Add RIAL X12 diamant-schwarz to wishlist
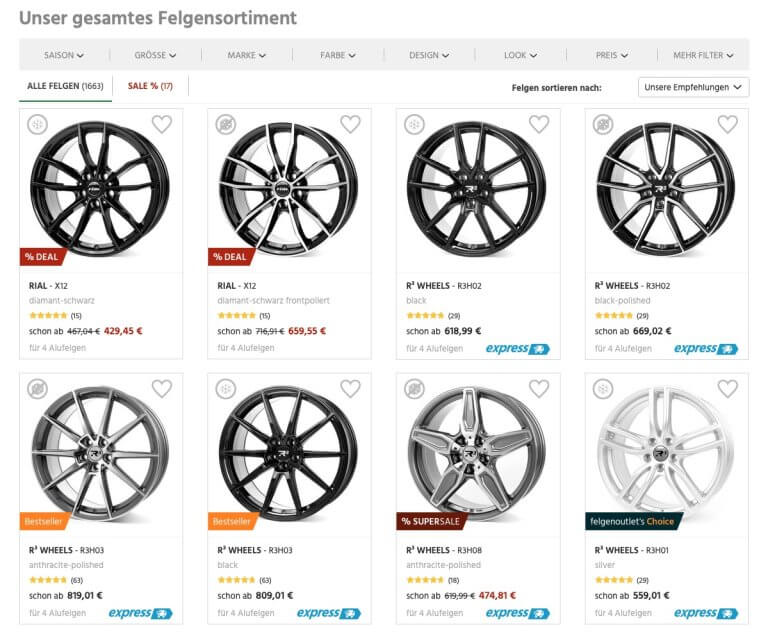The height and width of the screenshot is (634, 768). (x=162, y=124)
